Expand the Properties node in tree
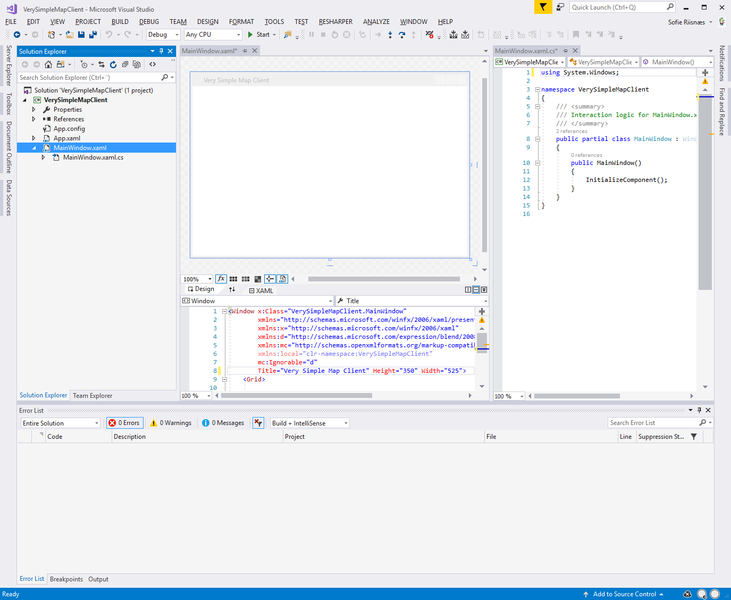Viewport: 731px width, 600px height. click(x=34, y=110)
